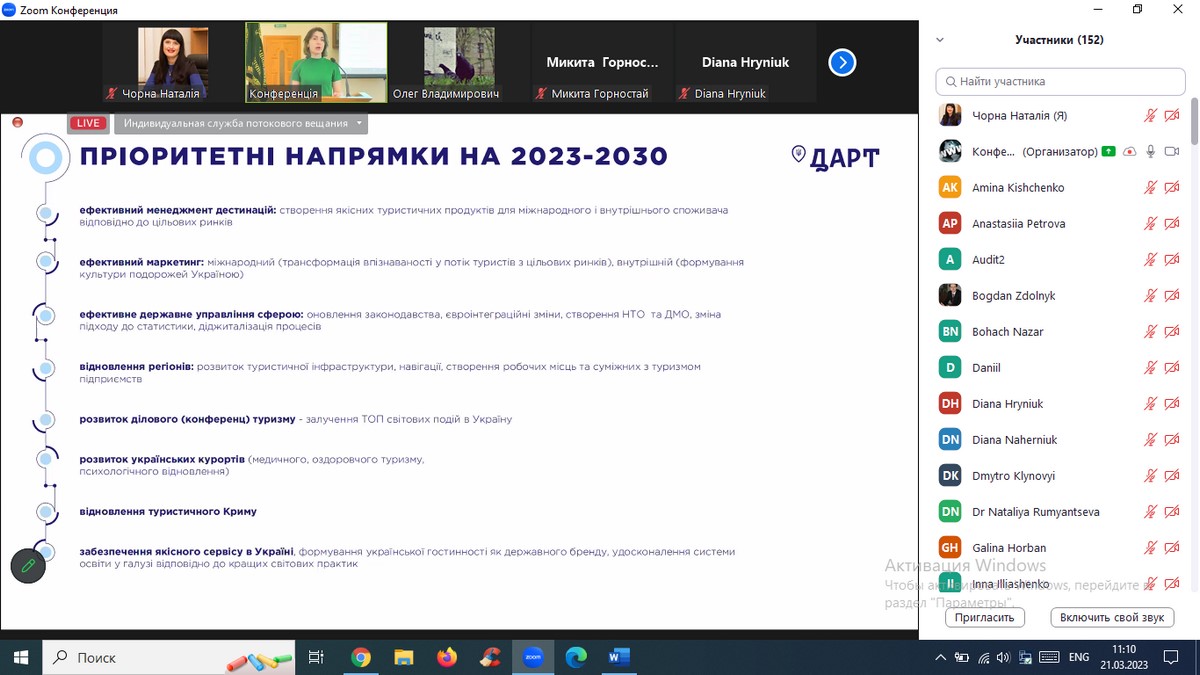Toggle the organizer's microphone icon

click(1151, 152)
